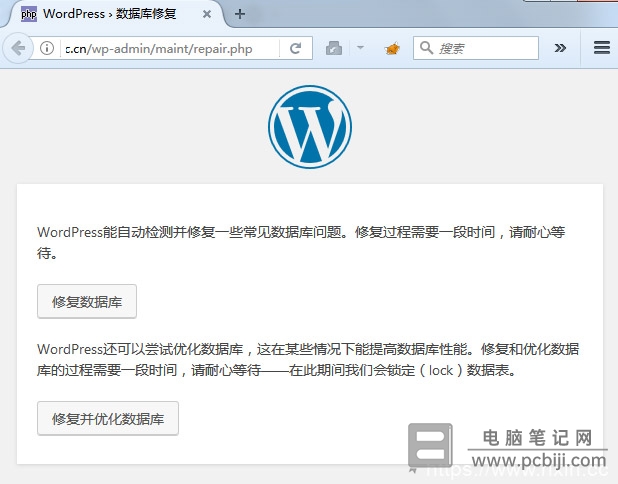
Task: Click the orange bug extension icon
Action: [392, 48]
